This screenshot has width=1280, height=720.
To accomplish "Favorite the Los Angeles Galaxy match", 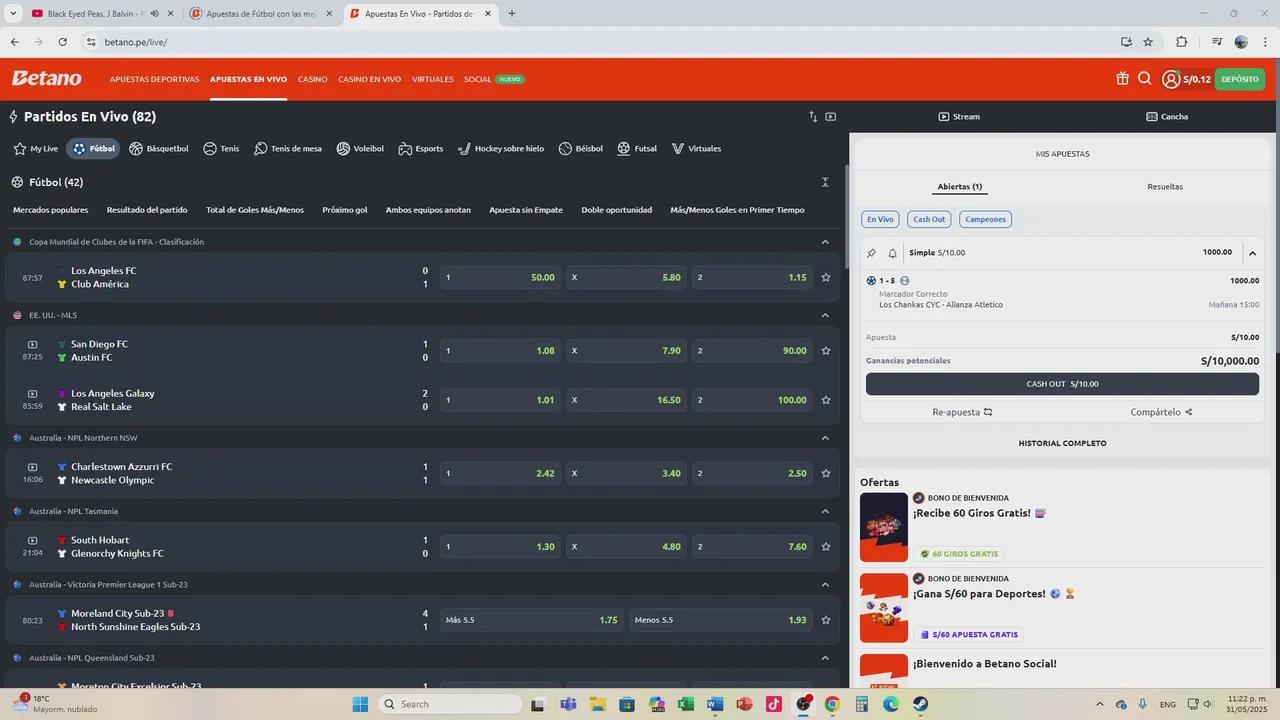I will 826,400.
